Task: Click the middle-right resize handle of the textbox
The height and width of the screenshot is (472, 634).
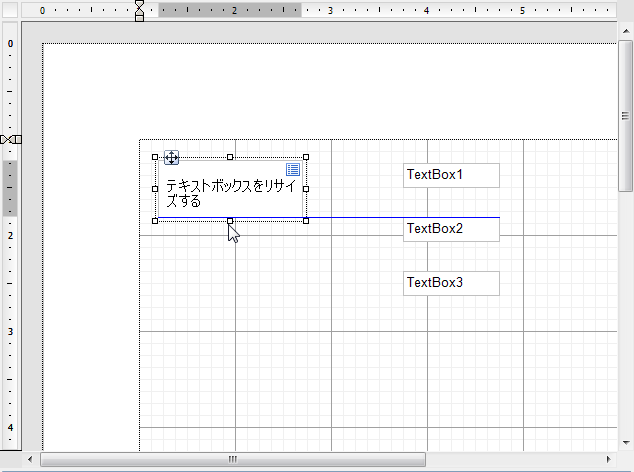Action: [x=306, y=188]
